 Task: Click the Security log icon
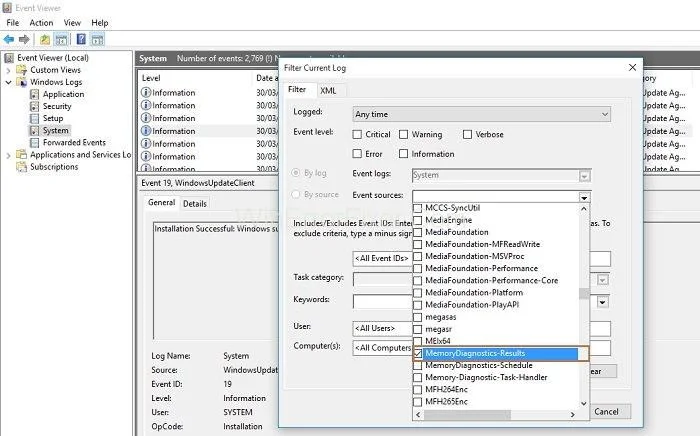point(34,106)
